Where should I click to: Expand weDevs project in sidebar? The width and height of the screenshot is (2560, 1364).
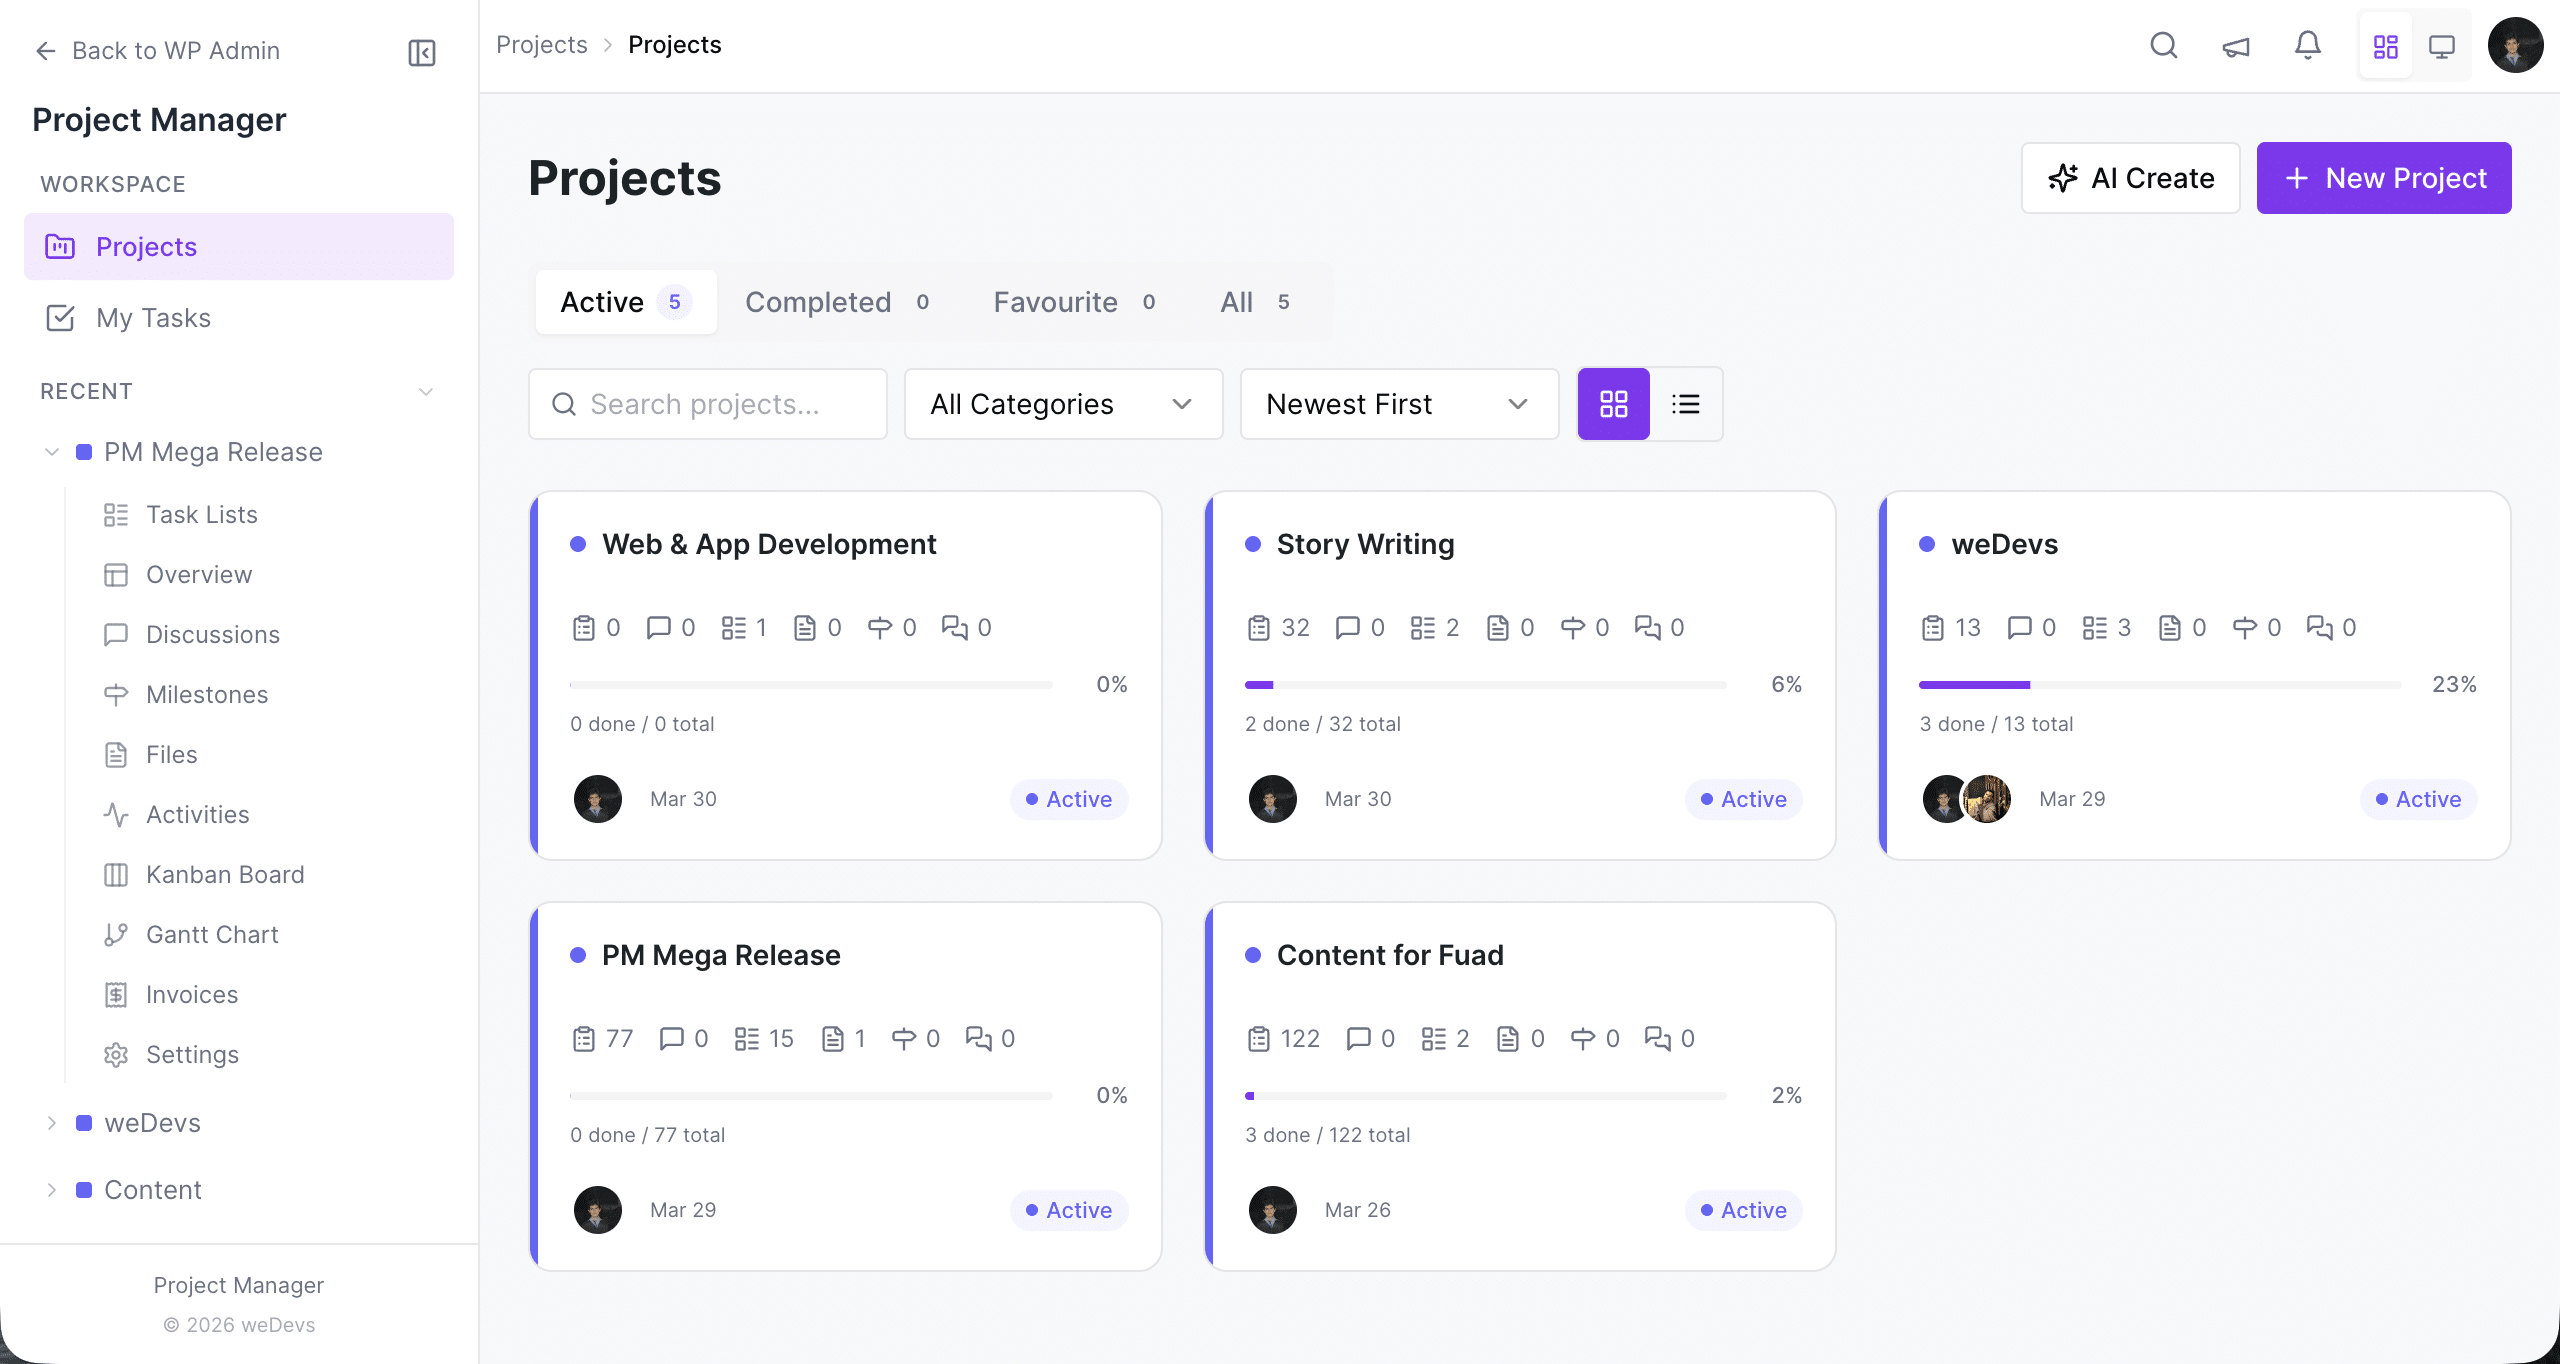(x=52, y=1123)
